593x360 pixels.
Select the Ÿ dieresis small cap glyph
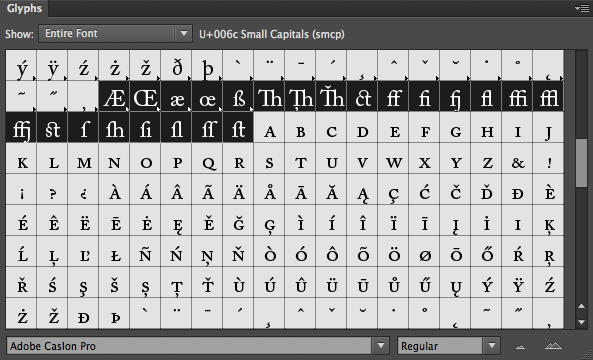[x=517, y=282]
